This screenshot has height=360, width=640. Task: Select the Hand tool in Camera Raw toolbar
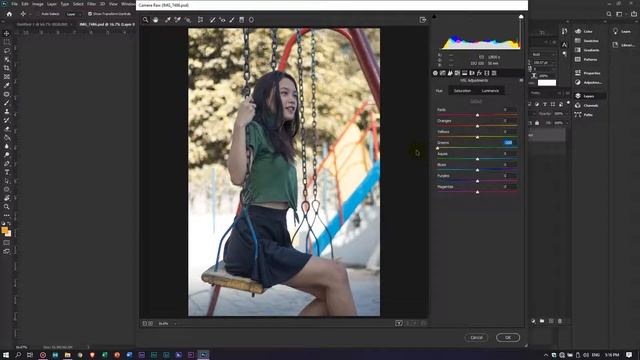156,20
